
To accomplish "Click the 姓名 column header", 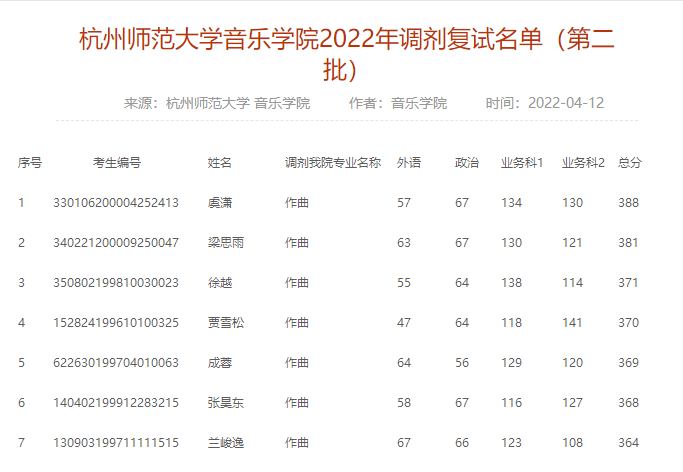I will click(220, 163).
